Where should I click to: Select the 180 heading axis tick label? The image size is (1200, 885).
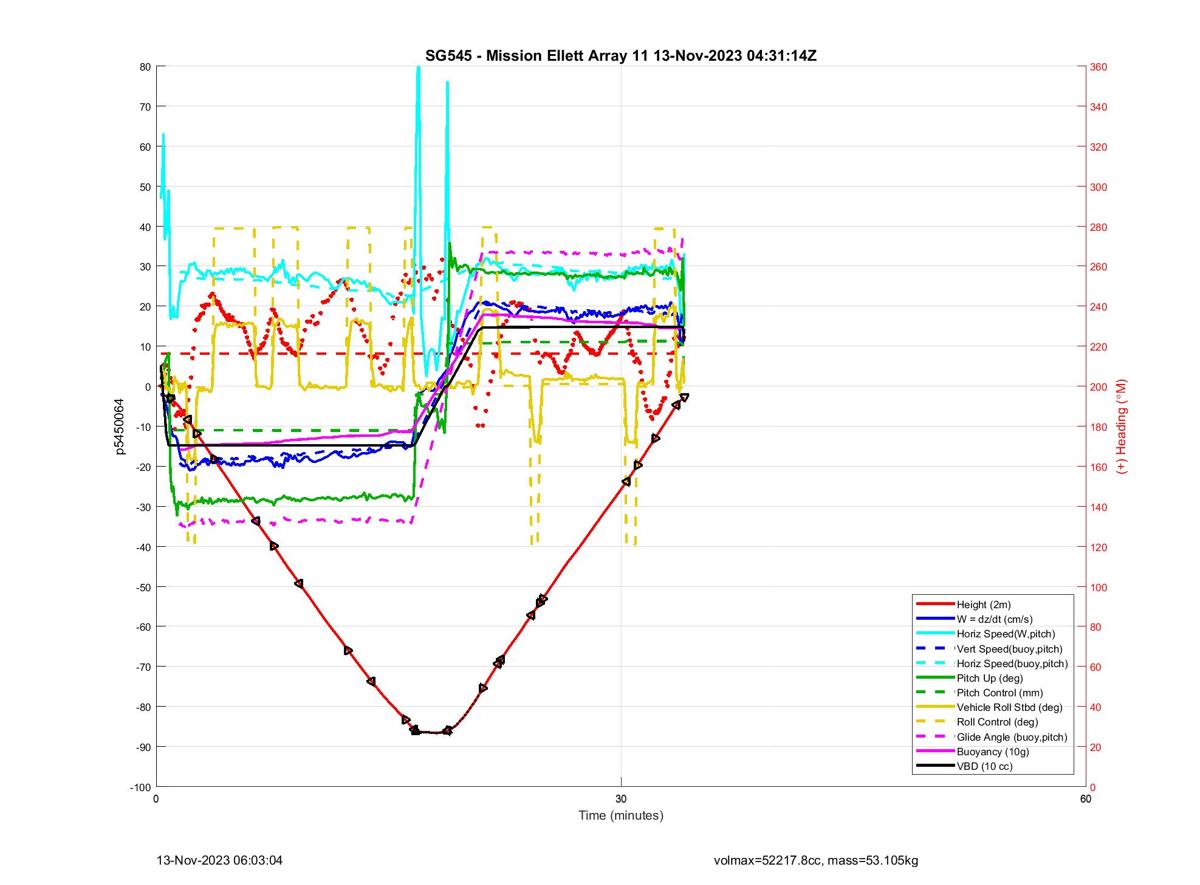tap(1100, 427)
